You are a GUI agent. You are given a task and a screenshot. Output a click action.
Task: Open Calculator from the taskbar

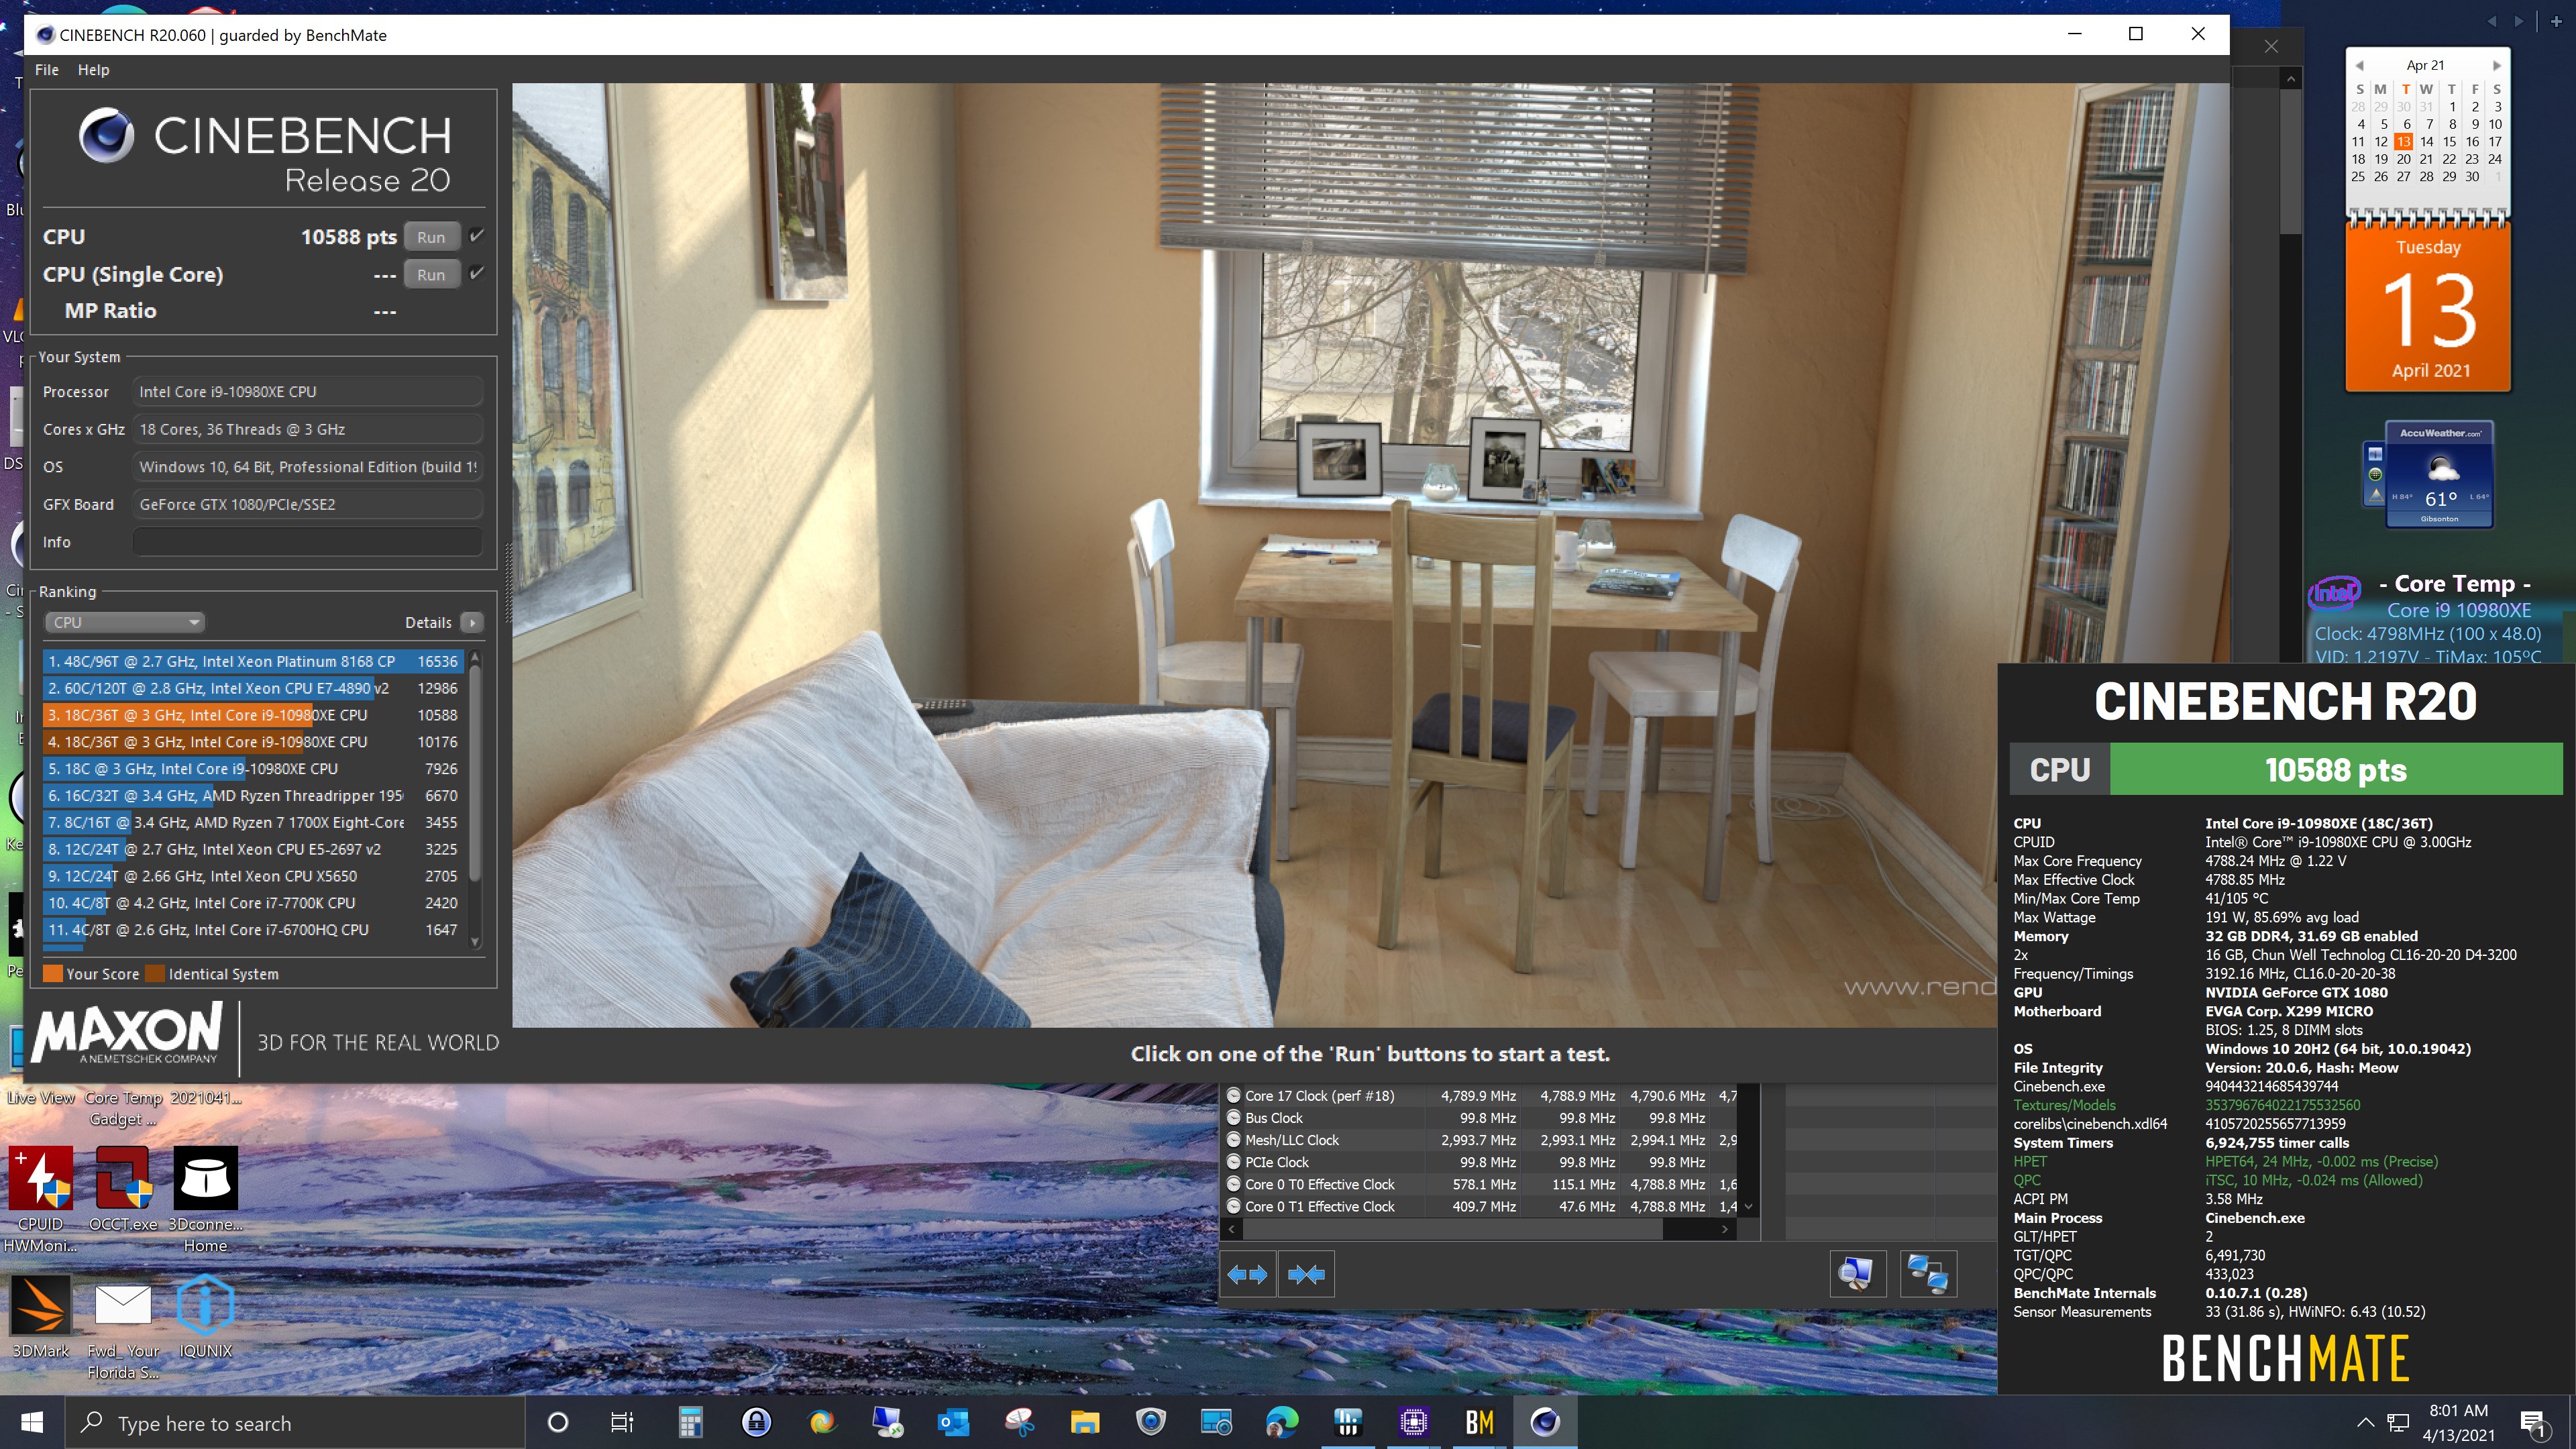pyautogui.click(x=690, y=1422)
